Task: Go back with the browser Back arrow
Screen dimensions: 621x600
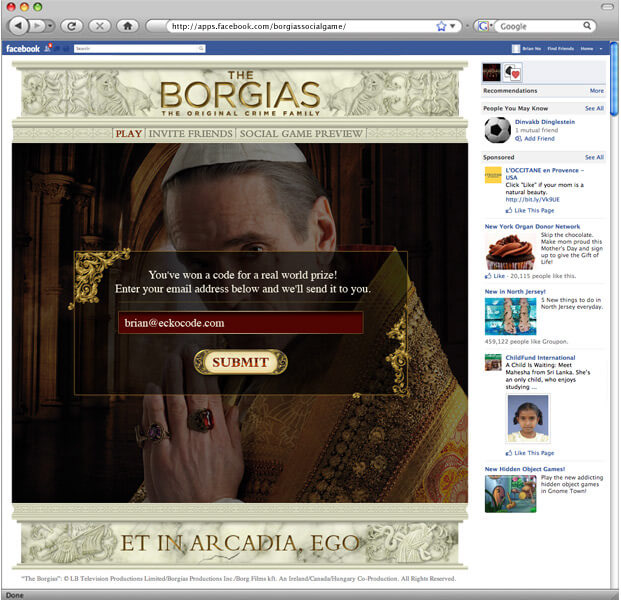Action: pos(19,26)
